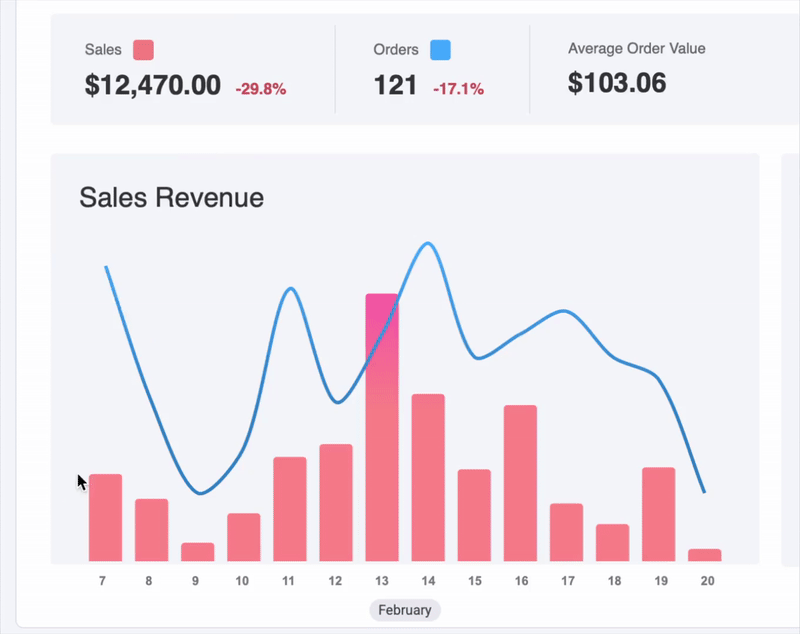This screenshot has height=634, width=800.
Task: Select the February month pill
Action: point(405,610)
